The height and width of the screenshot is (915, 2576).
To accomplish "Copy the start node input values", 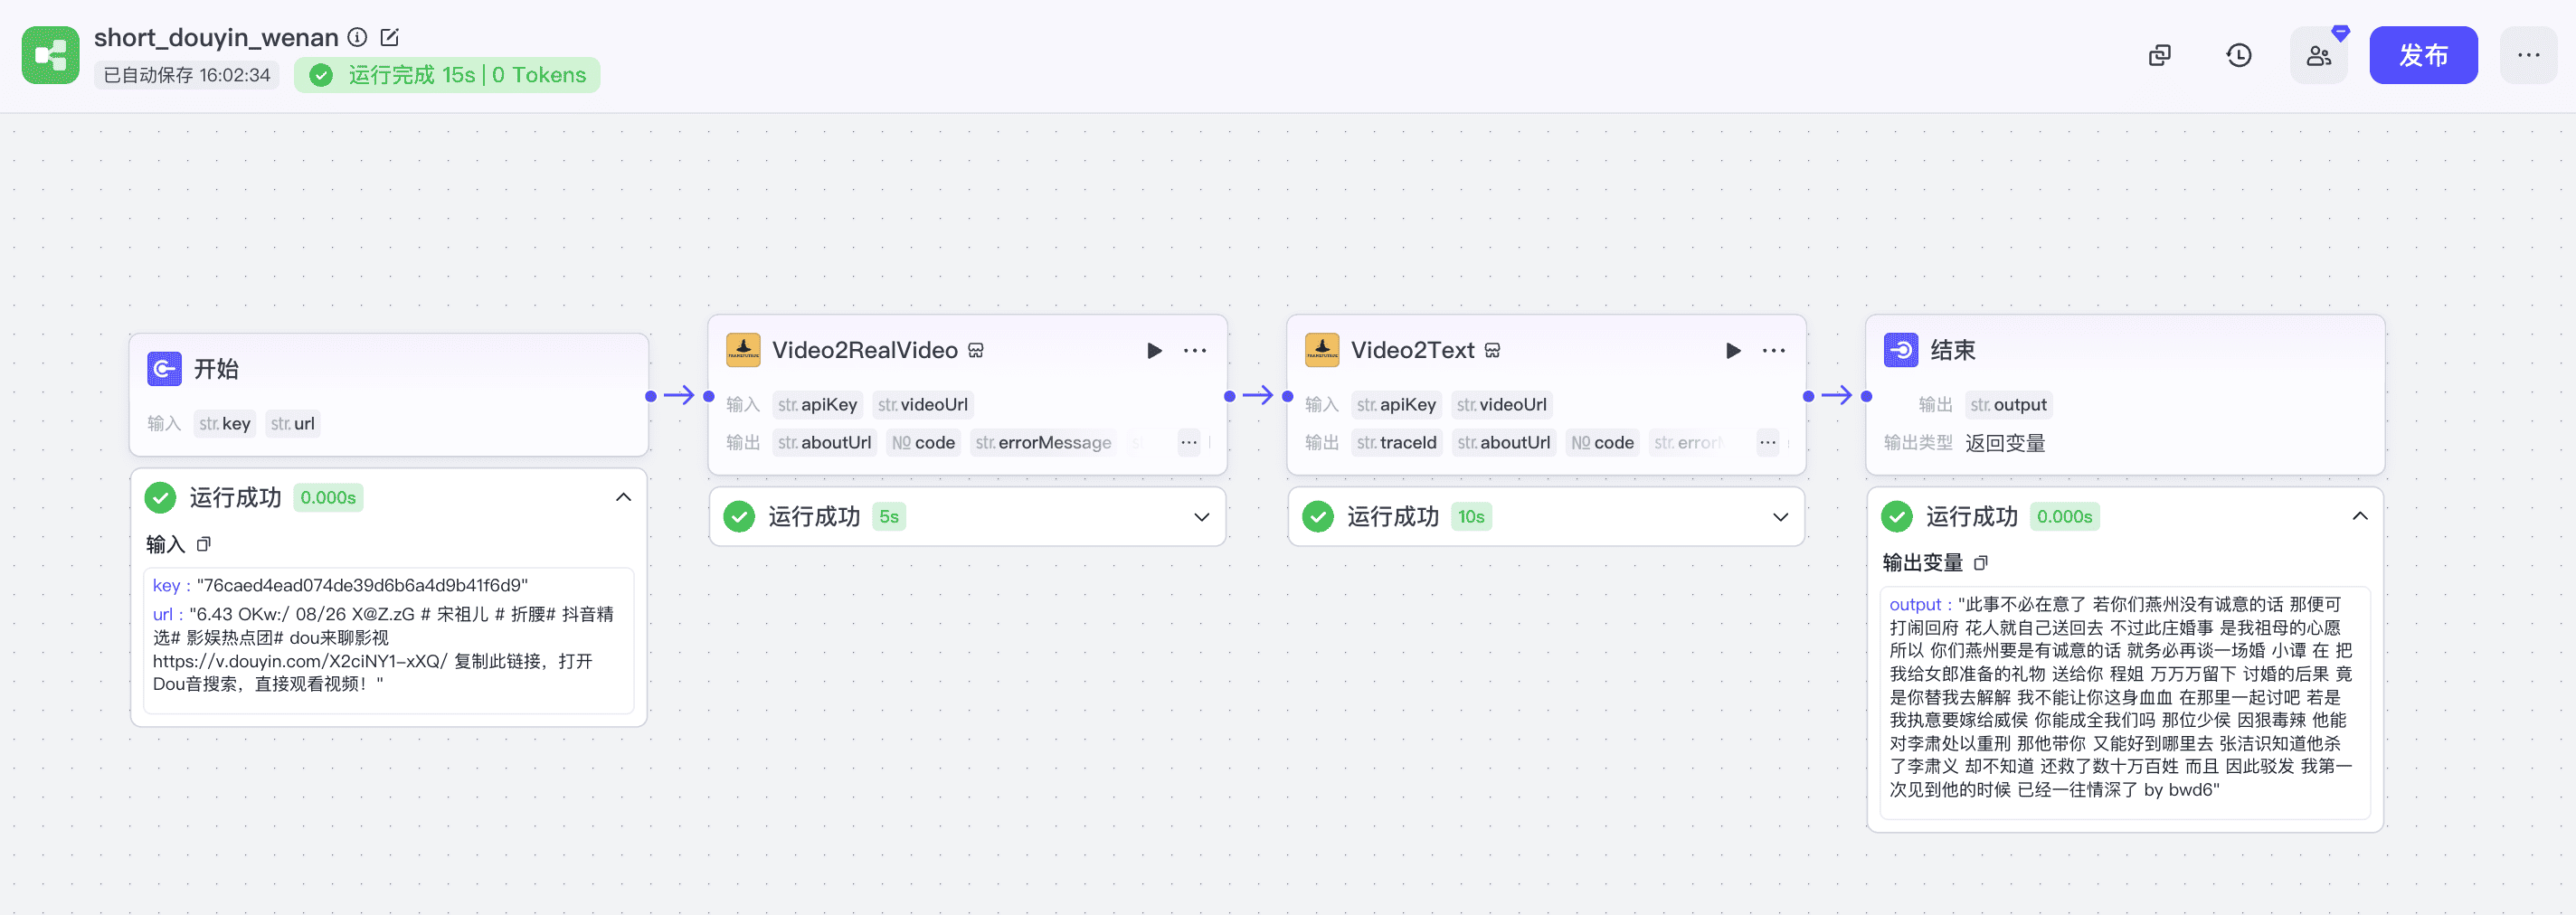I will coord(204,544).
